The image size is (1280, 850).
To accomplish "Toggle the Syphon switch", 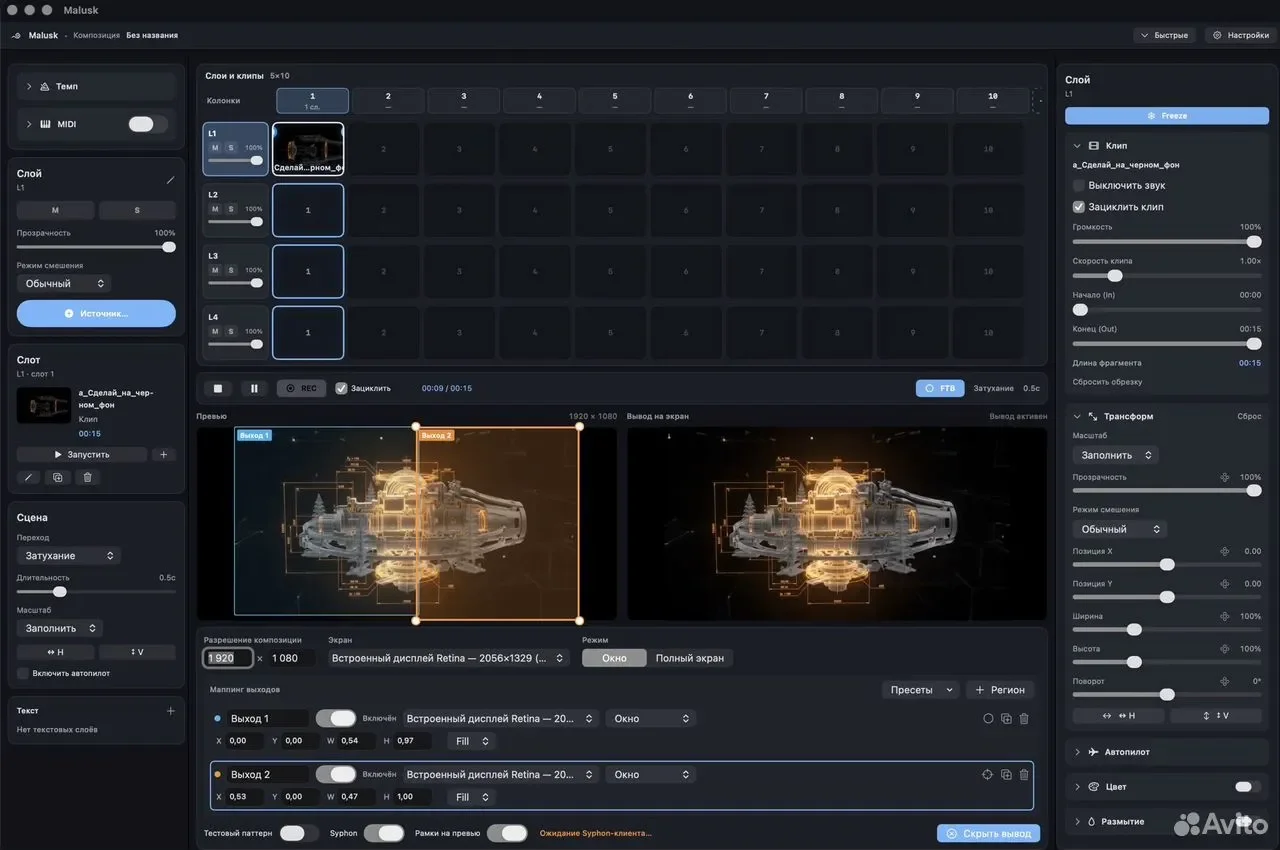I will 384,833.
